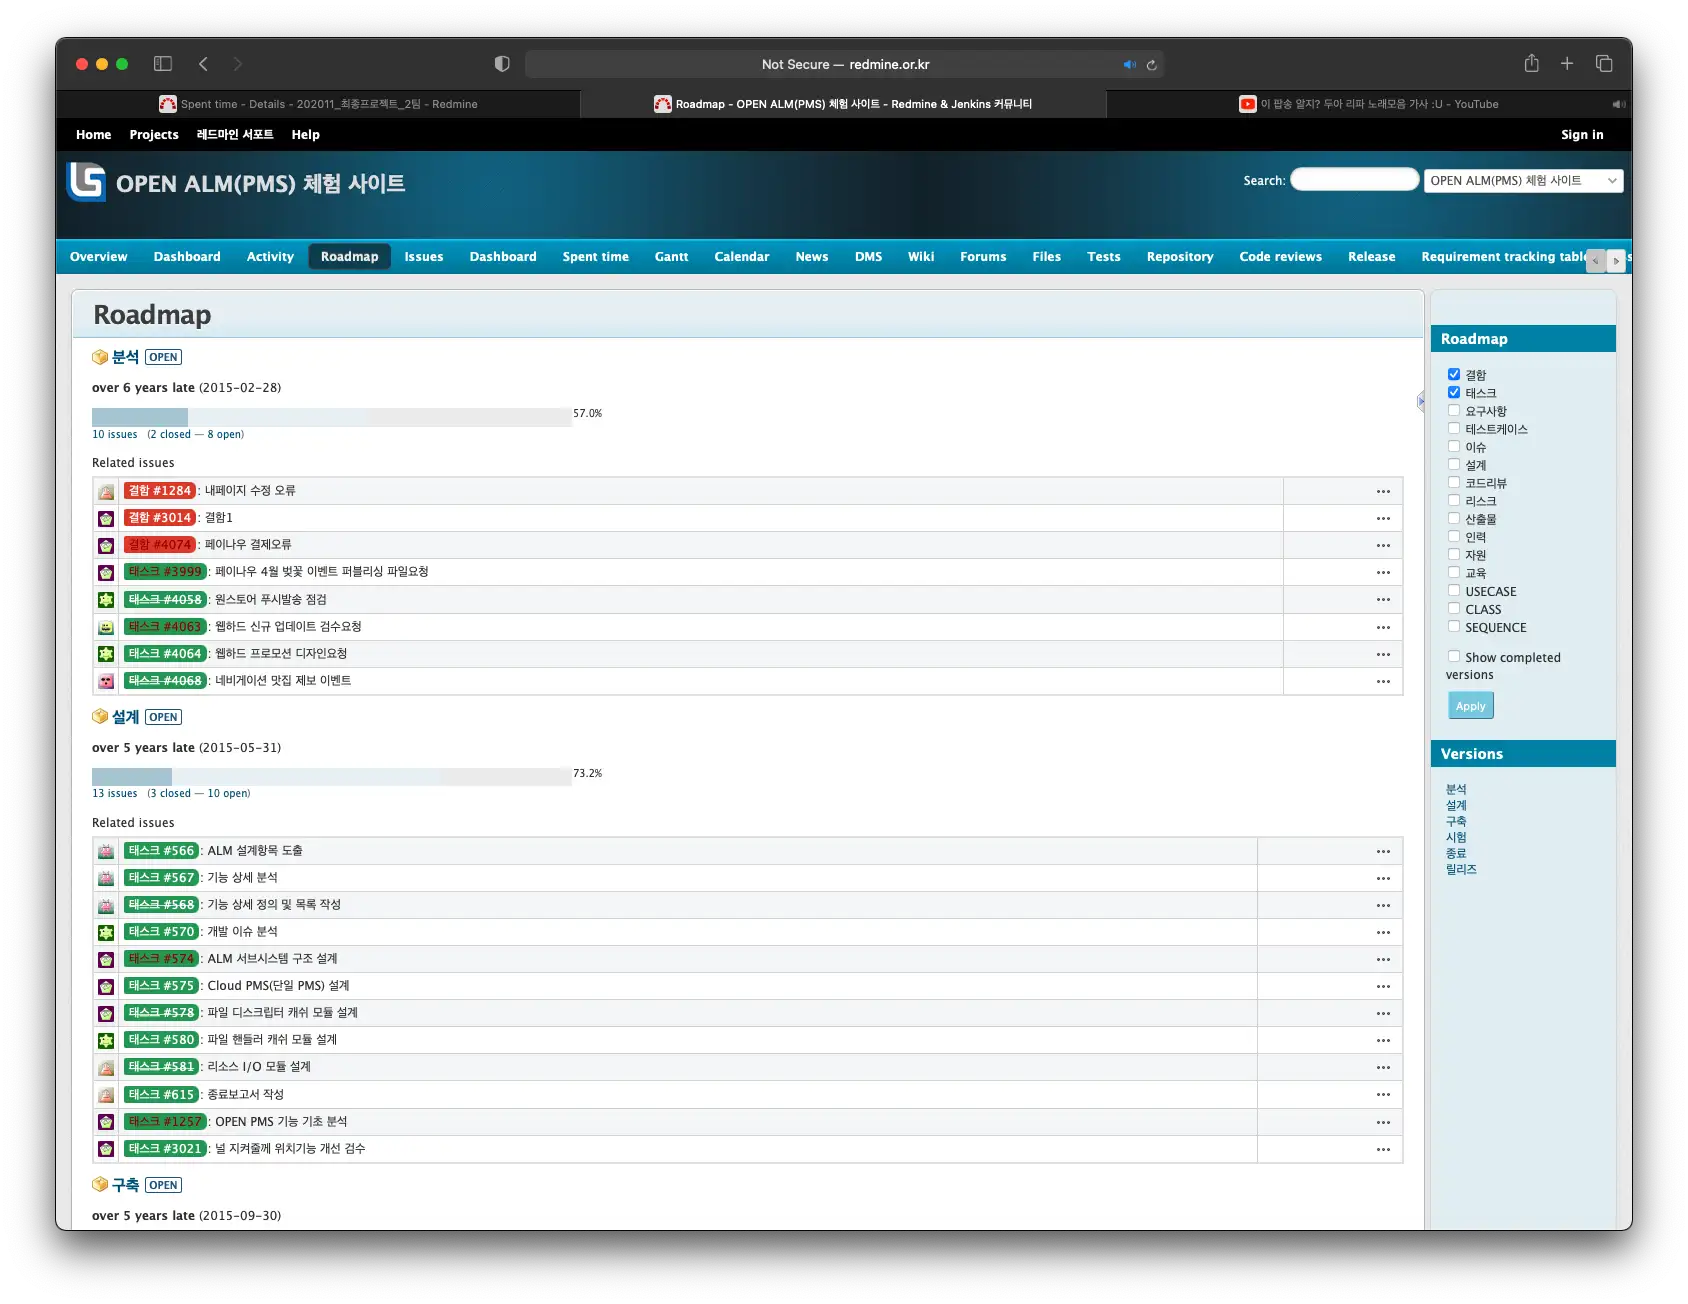Click the Sign in link
Screen dimensions: 1688x1304
(x=1582, y=135)
